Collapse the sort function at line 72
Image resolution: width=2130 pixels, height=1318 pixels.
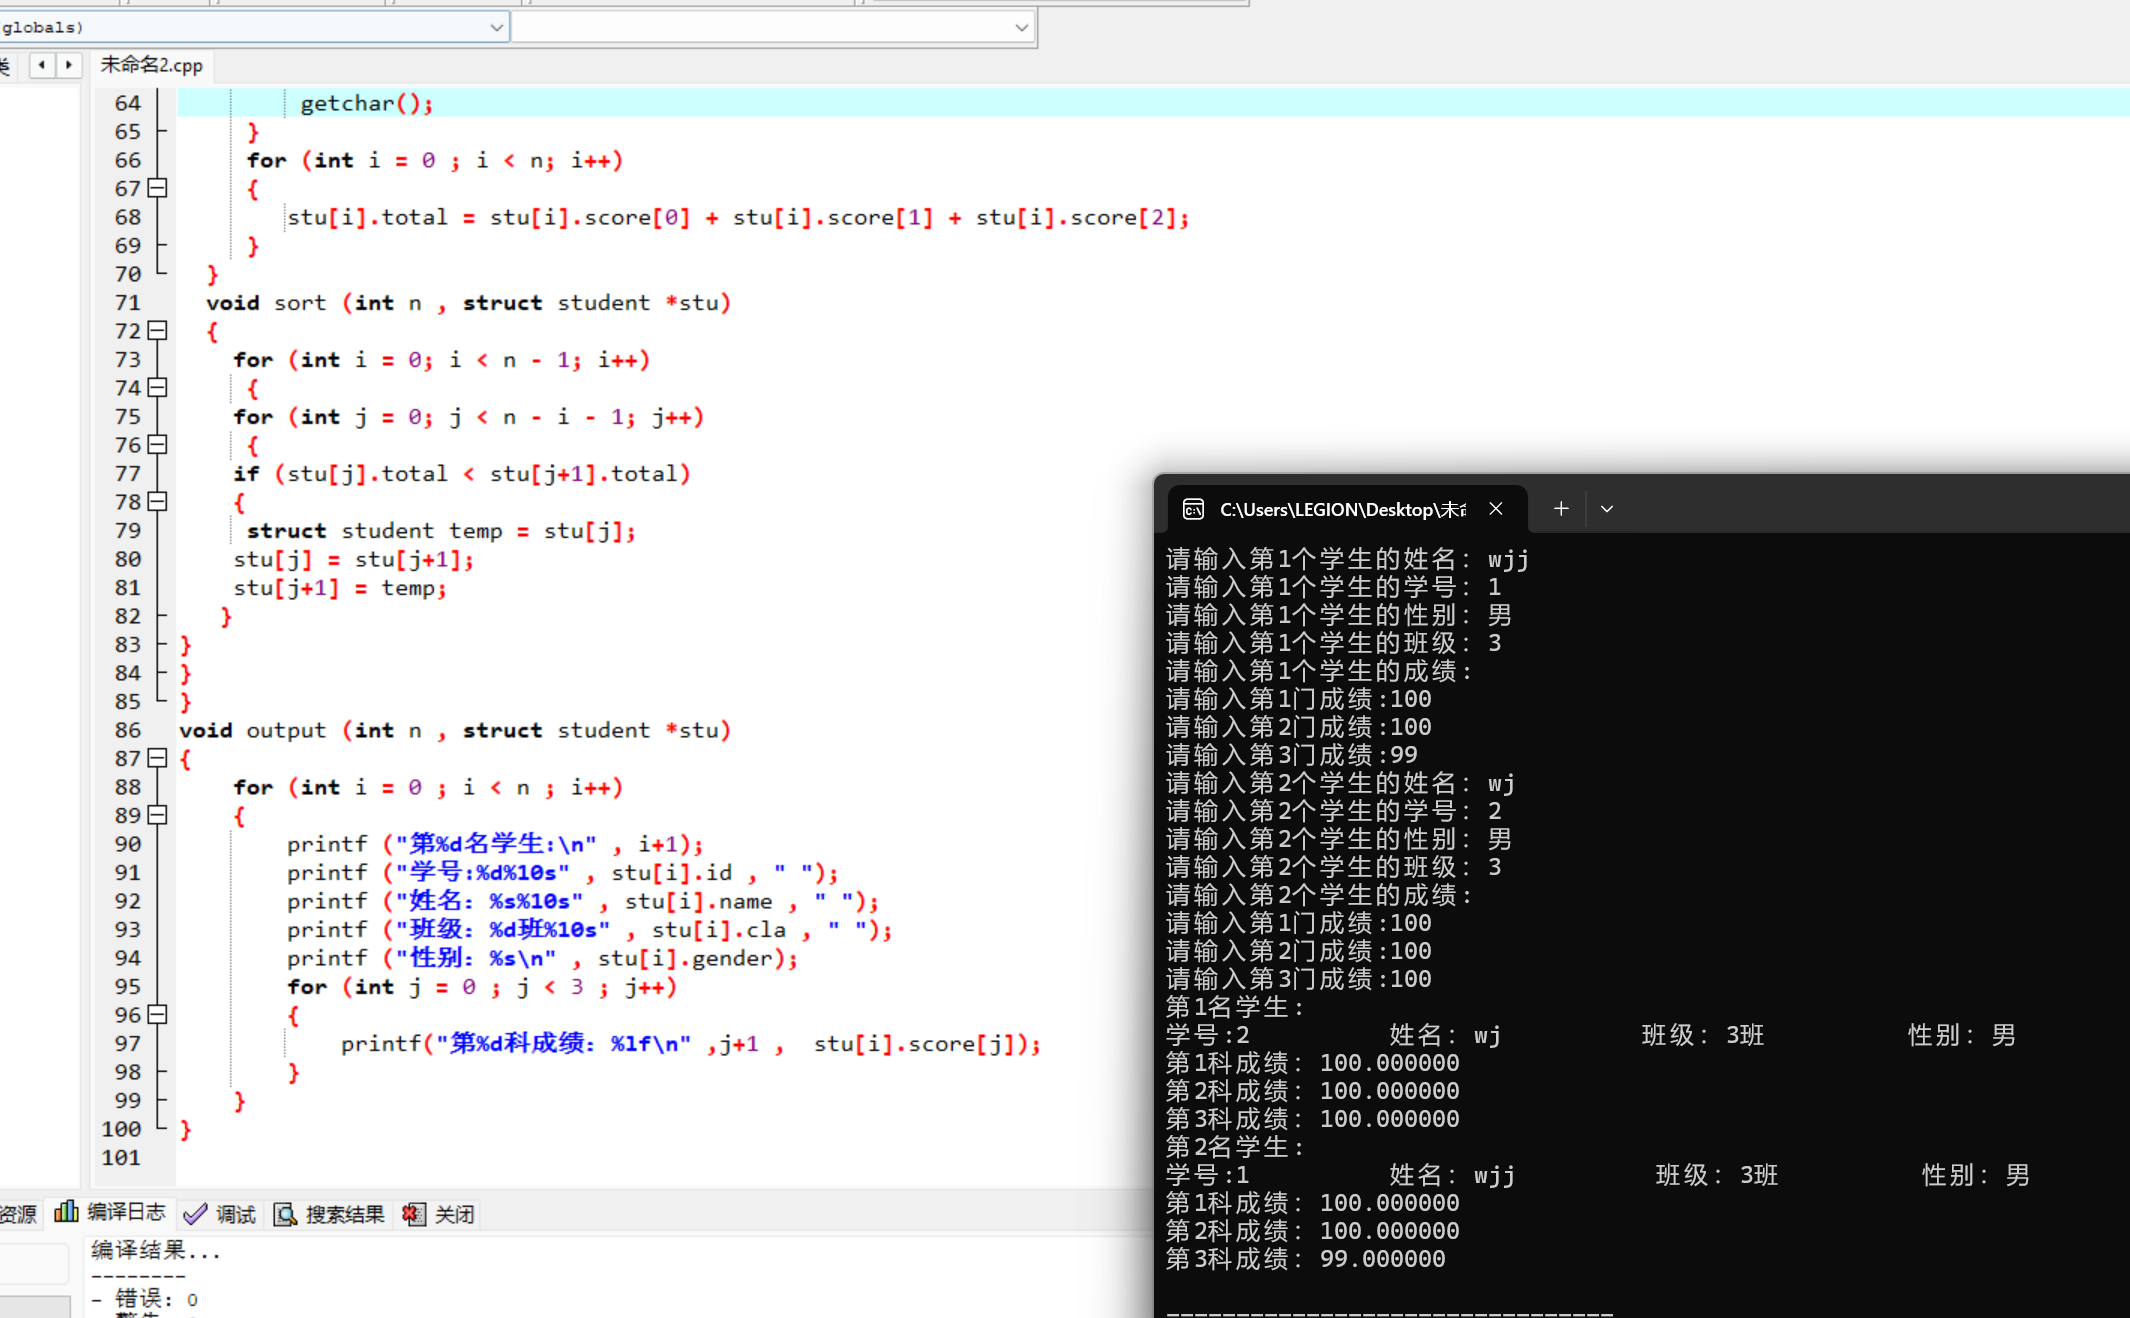[x=157, y=330]
